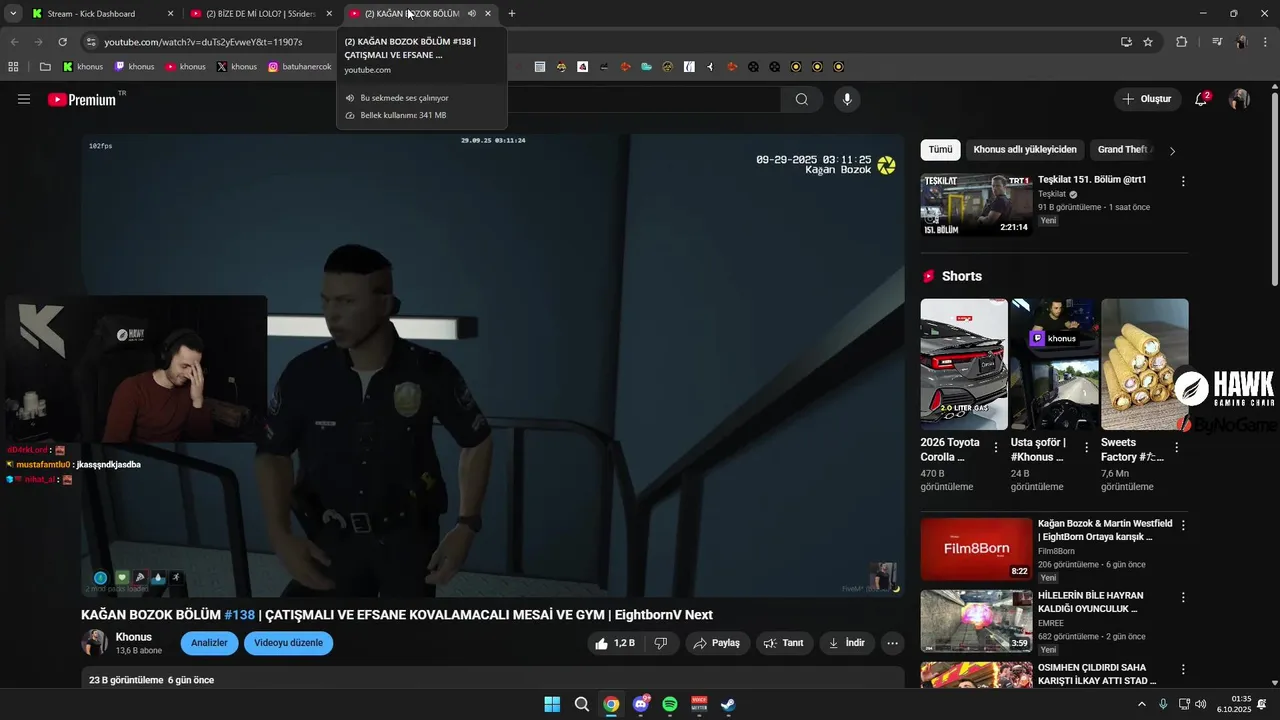Open Chrome apps grid shortcut

coord(13,67)
